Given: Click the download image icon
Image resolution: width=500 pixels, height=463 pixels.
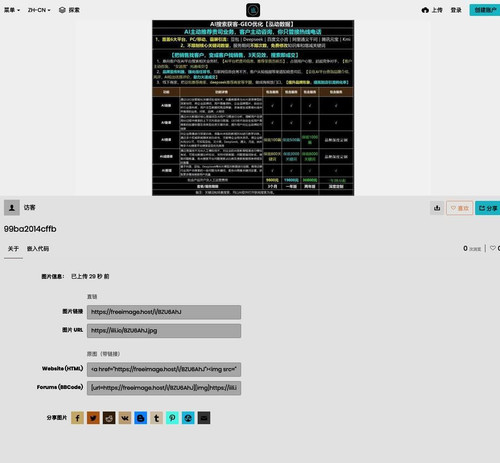Looking at the screenshot, I should (437, 208).
